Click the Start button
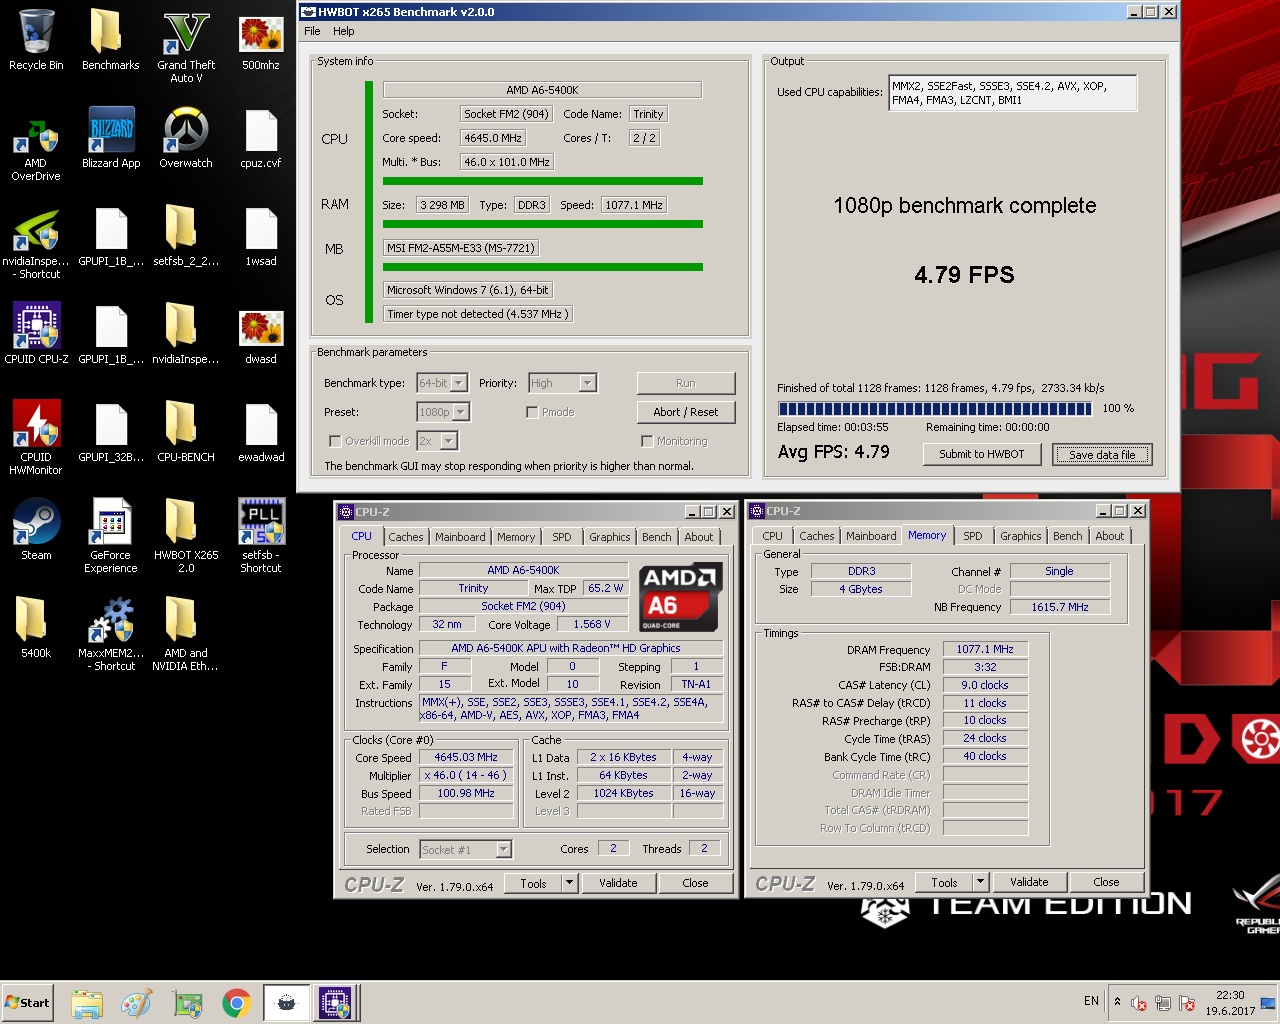This screenshot has width=1280, height=1024. click(x=28, y=1003)
